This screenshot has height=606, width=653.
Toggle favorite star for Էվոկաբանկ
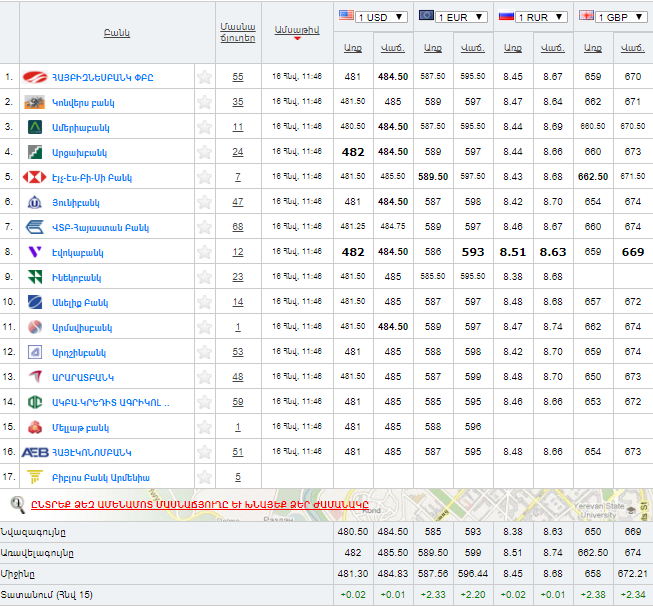[x=204, y=252]
